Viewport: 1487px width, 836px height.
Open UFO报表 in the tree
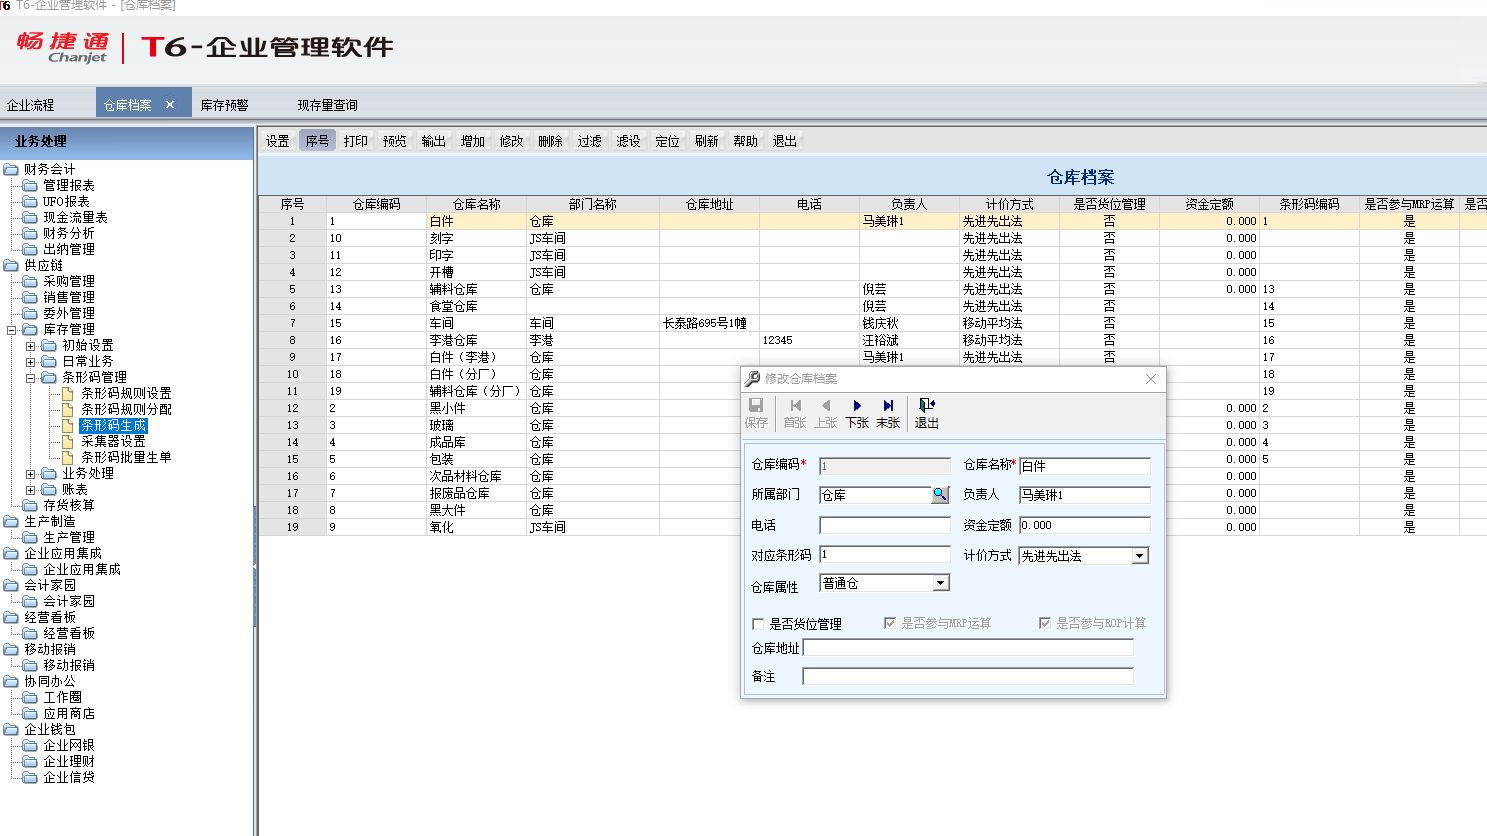(66, 201)
